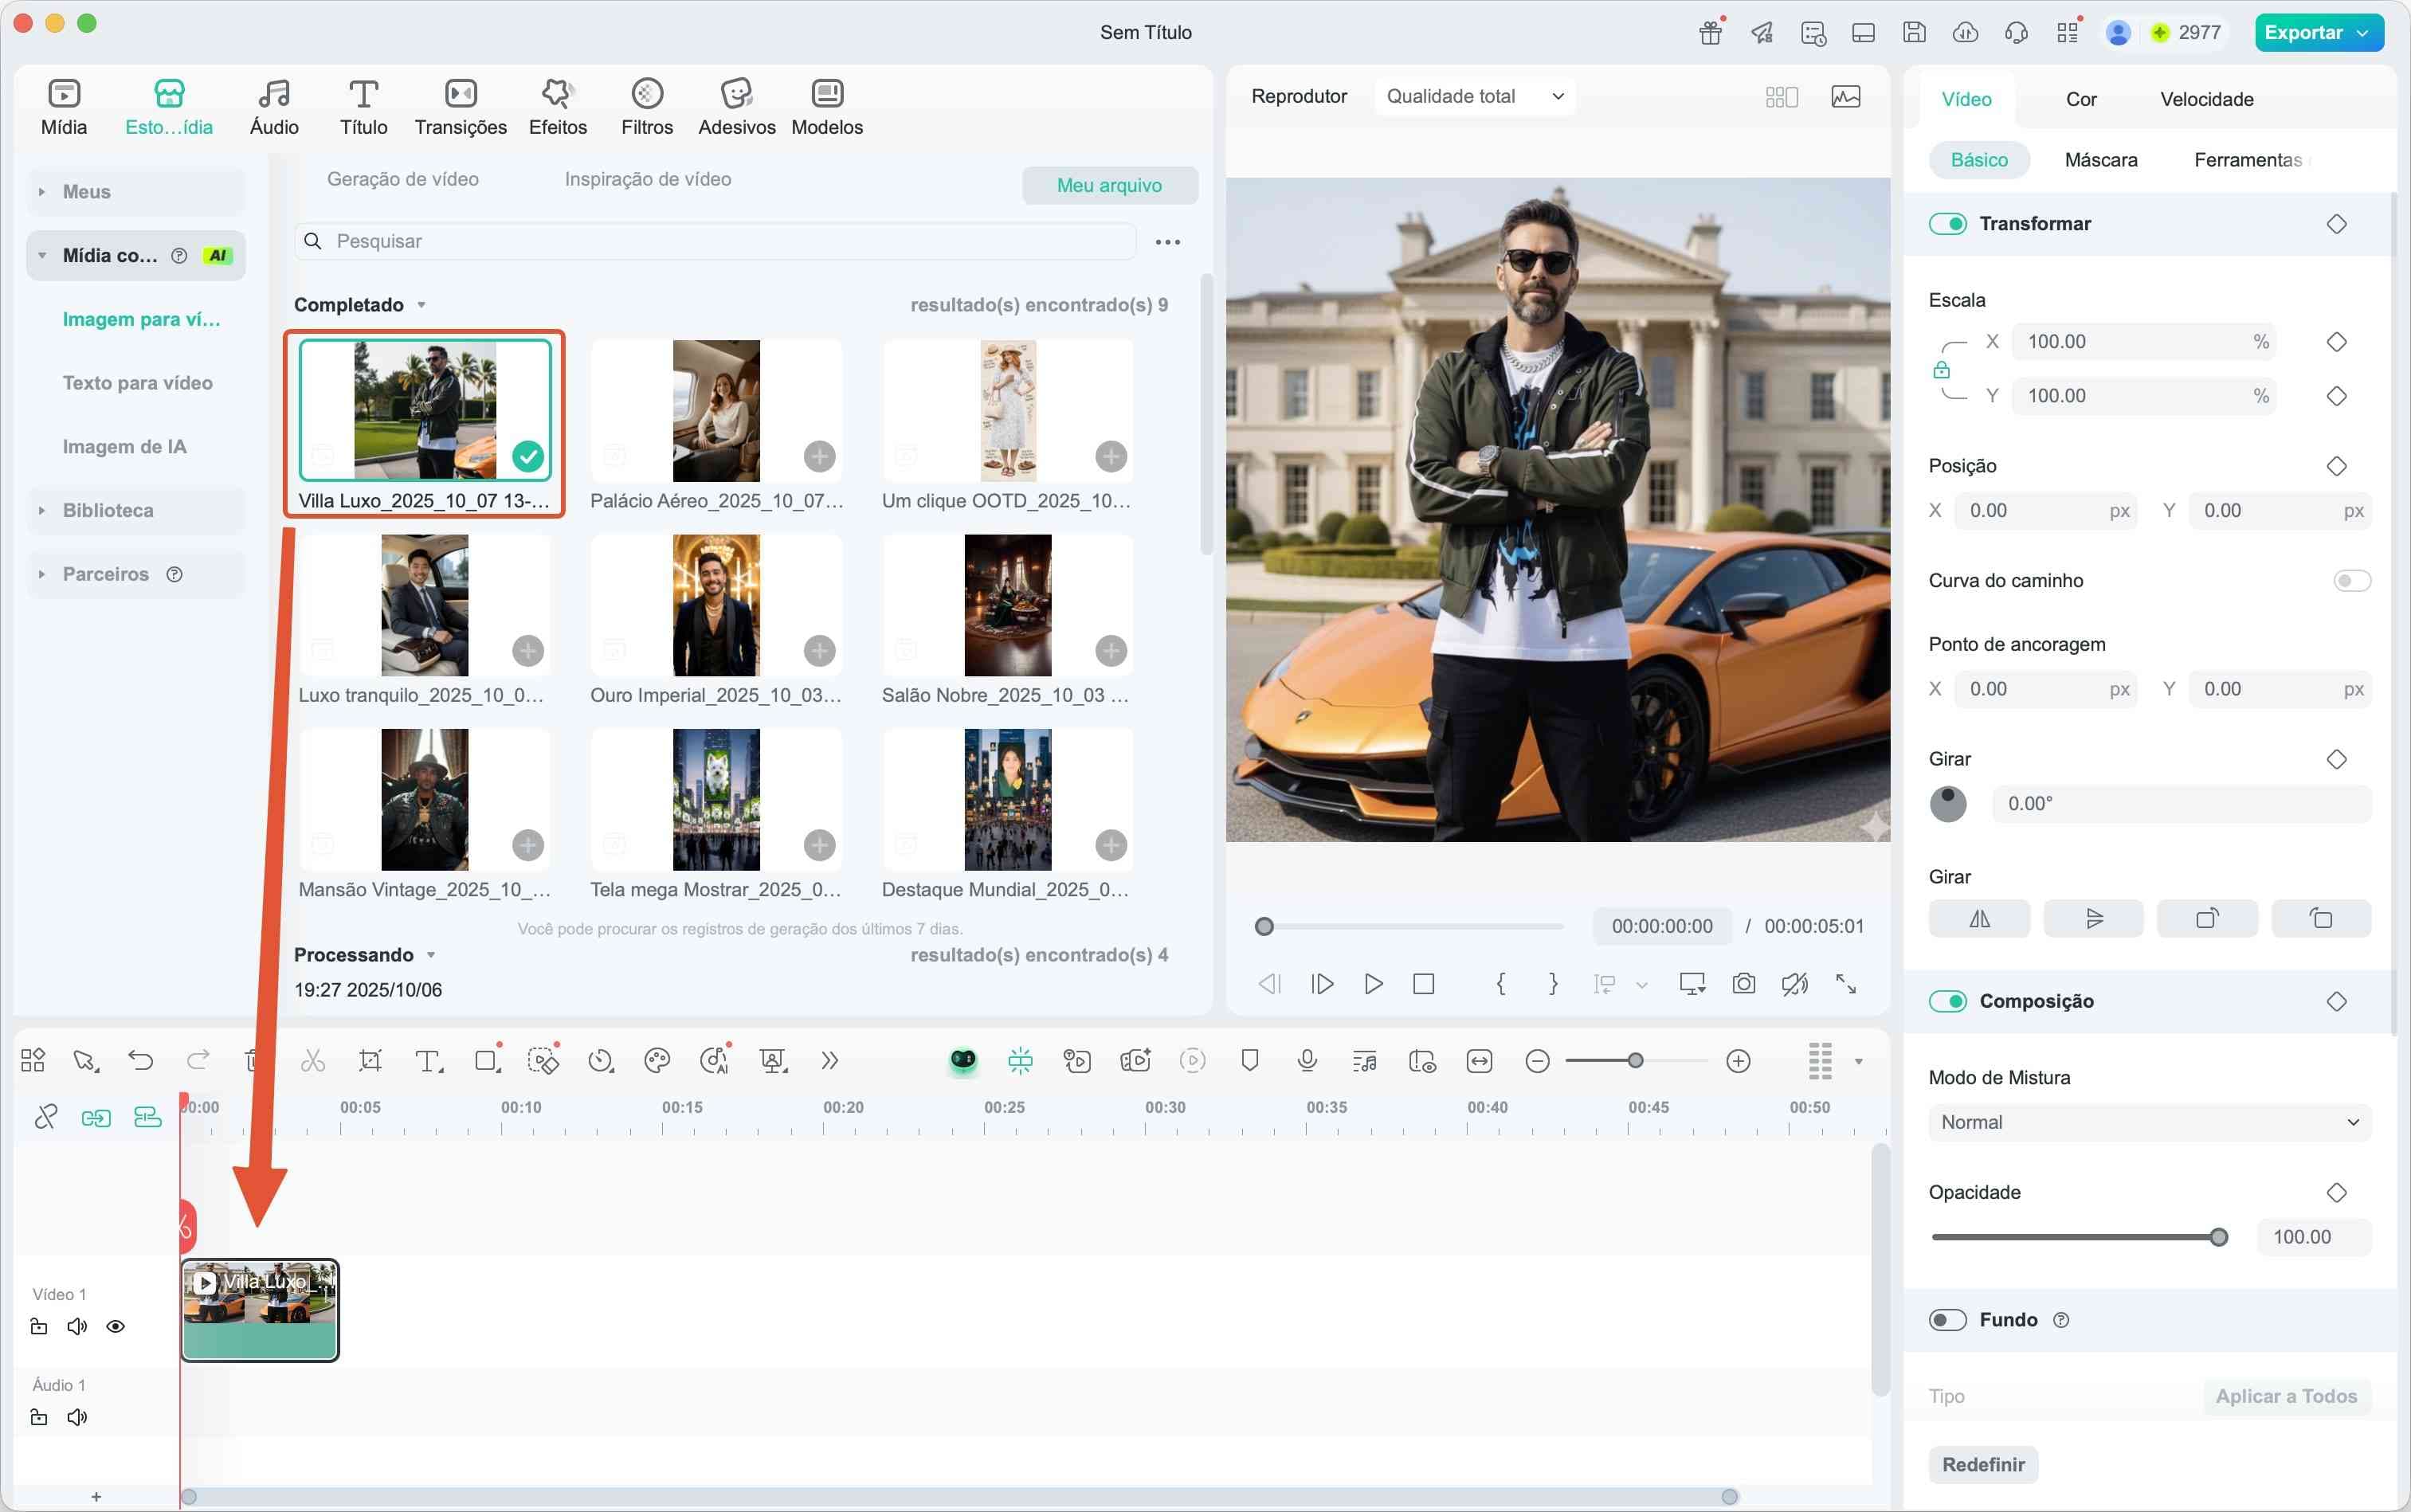Add Transformar keyframe diamond
2411x1512 pixels.
[x=2336, y=224]
